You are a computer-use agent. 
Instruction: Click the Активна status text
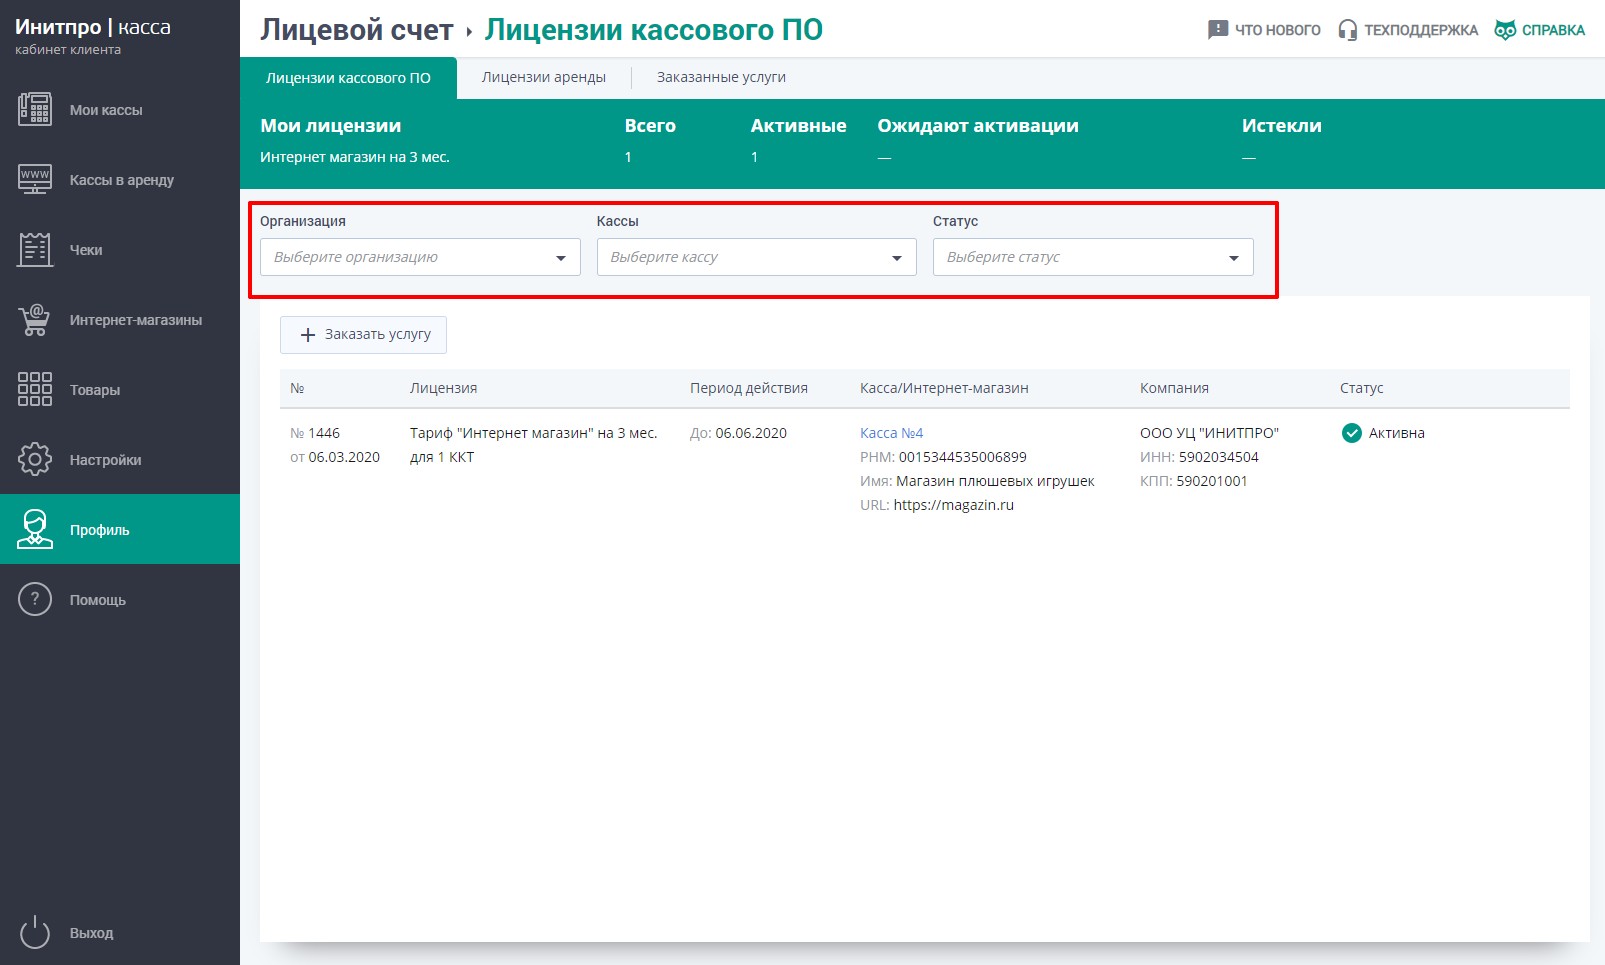click(1397, 433)
